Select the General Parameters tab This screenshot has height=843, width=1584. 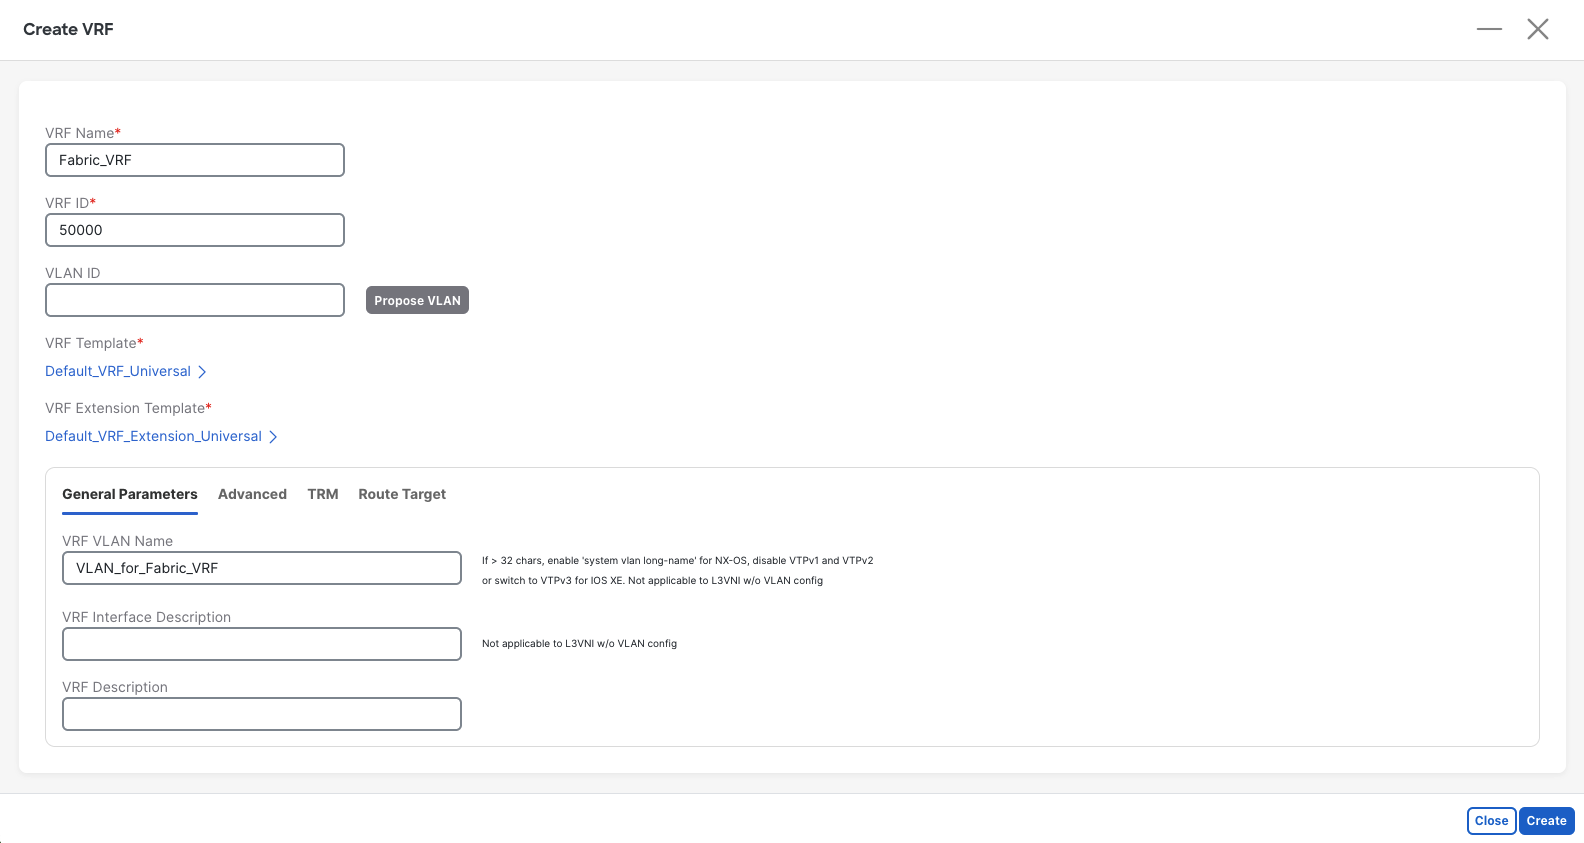(x=130, y=494)
